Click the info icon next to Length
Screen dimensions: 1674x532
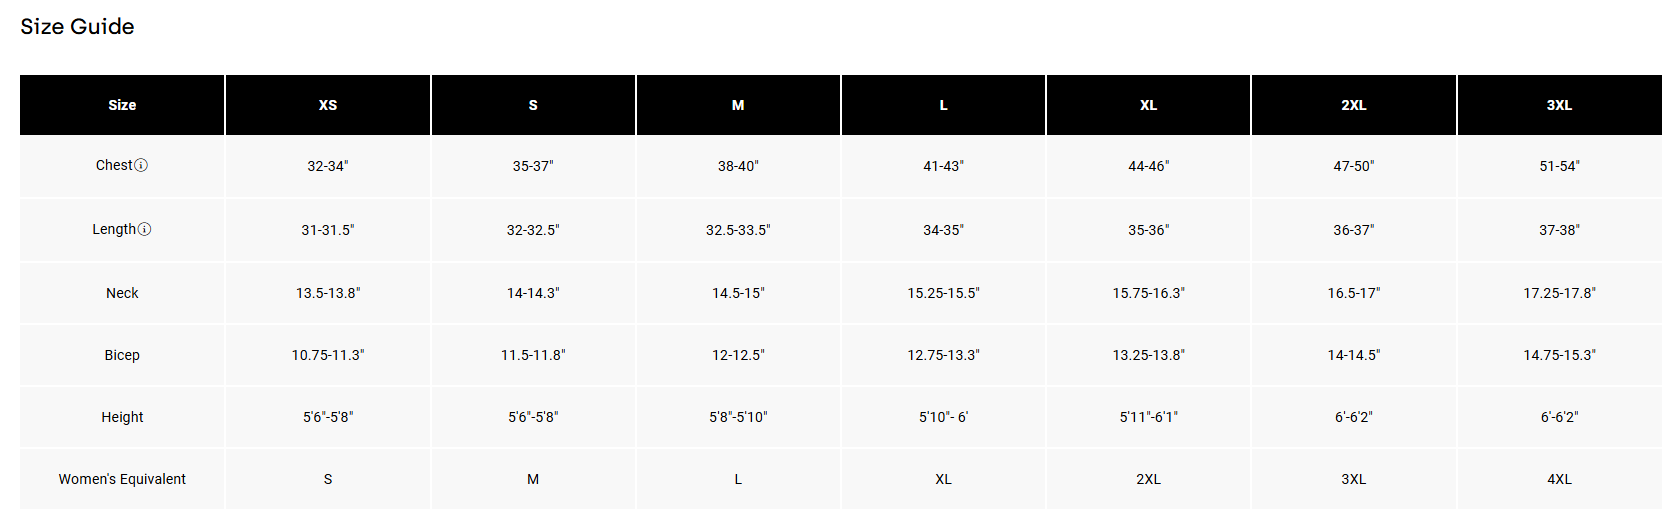pos(144,229)
